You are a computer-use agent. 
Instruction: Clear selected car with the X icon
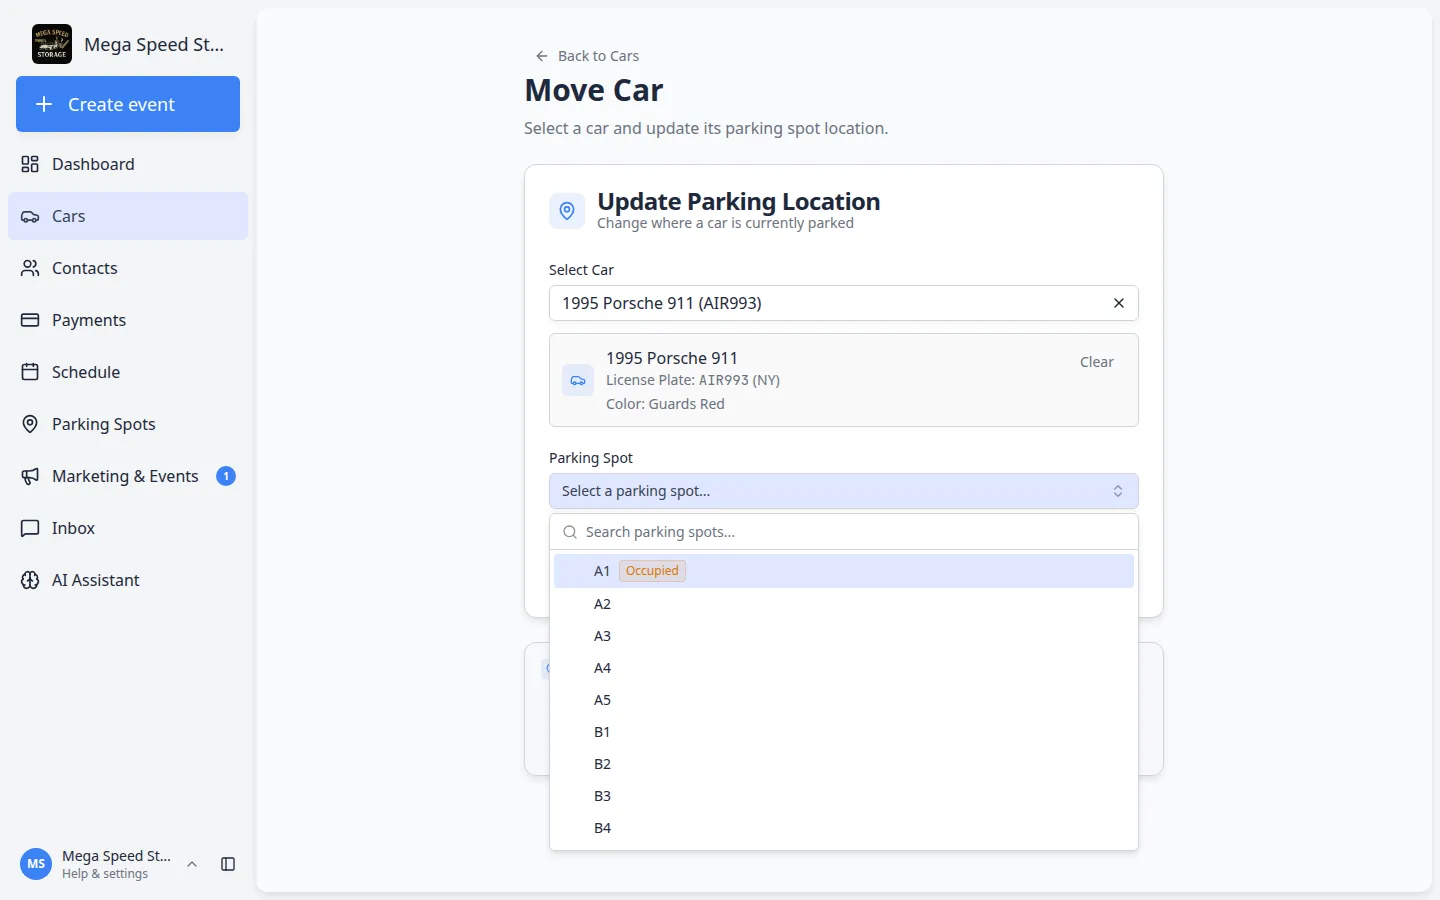[x=1119, y=303]
